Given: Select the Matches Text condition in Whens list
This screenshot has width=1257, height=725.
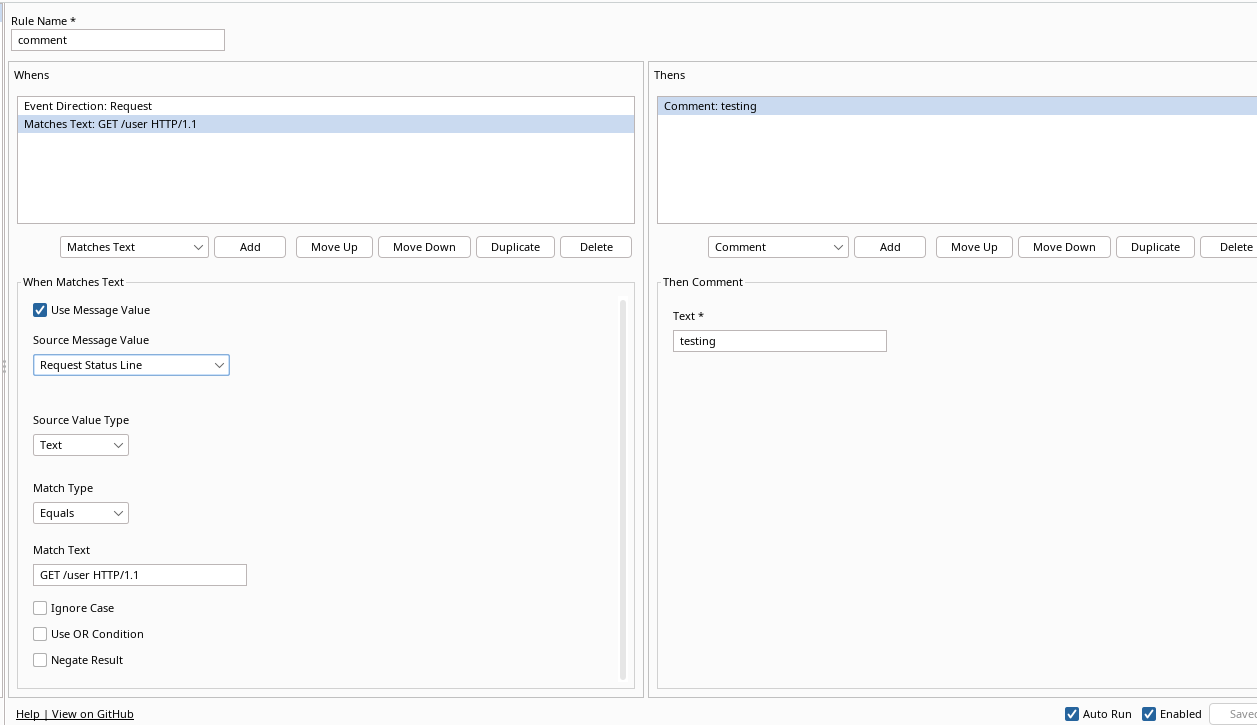Looking at the screenshot, I should click(x=110, y=124).
